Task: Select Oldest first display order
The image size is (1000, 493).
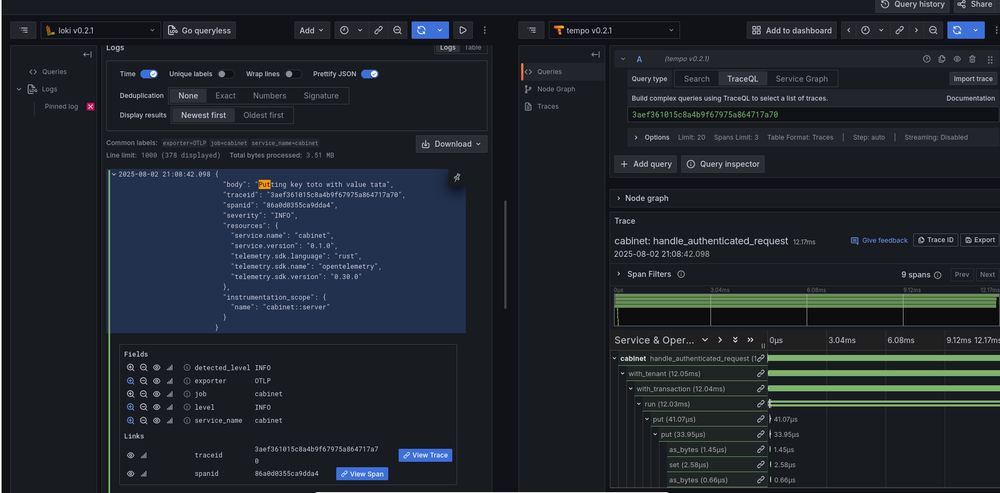Action: tap(263, 115)
